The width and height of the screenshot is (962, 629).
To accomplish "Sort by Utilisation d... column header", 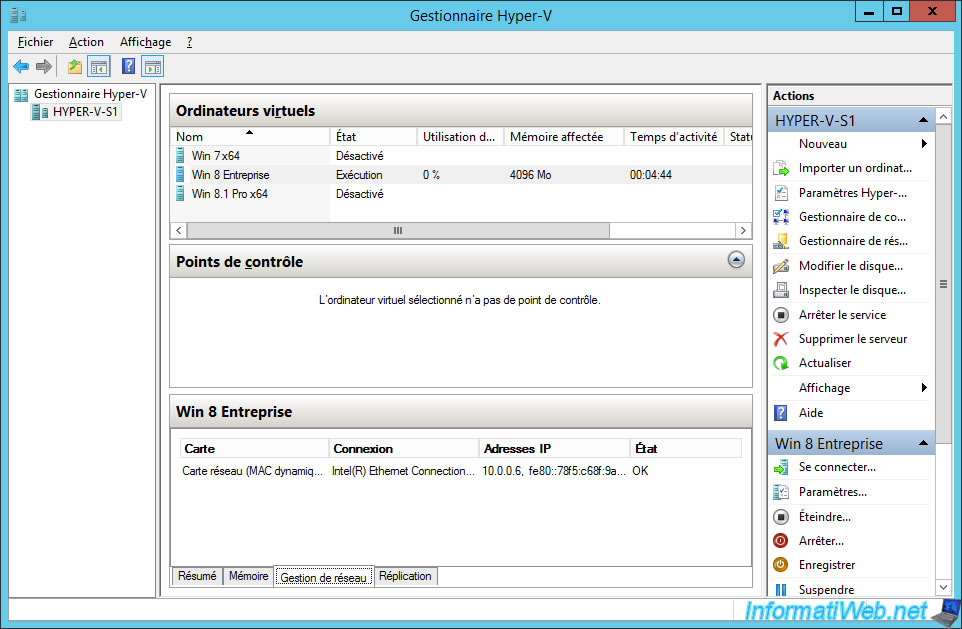I will pos(460,136).
